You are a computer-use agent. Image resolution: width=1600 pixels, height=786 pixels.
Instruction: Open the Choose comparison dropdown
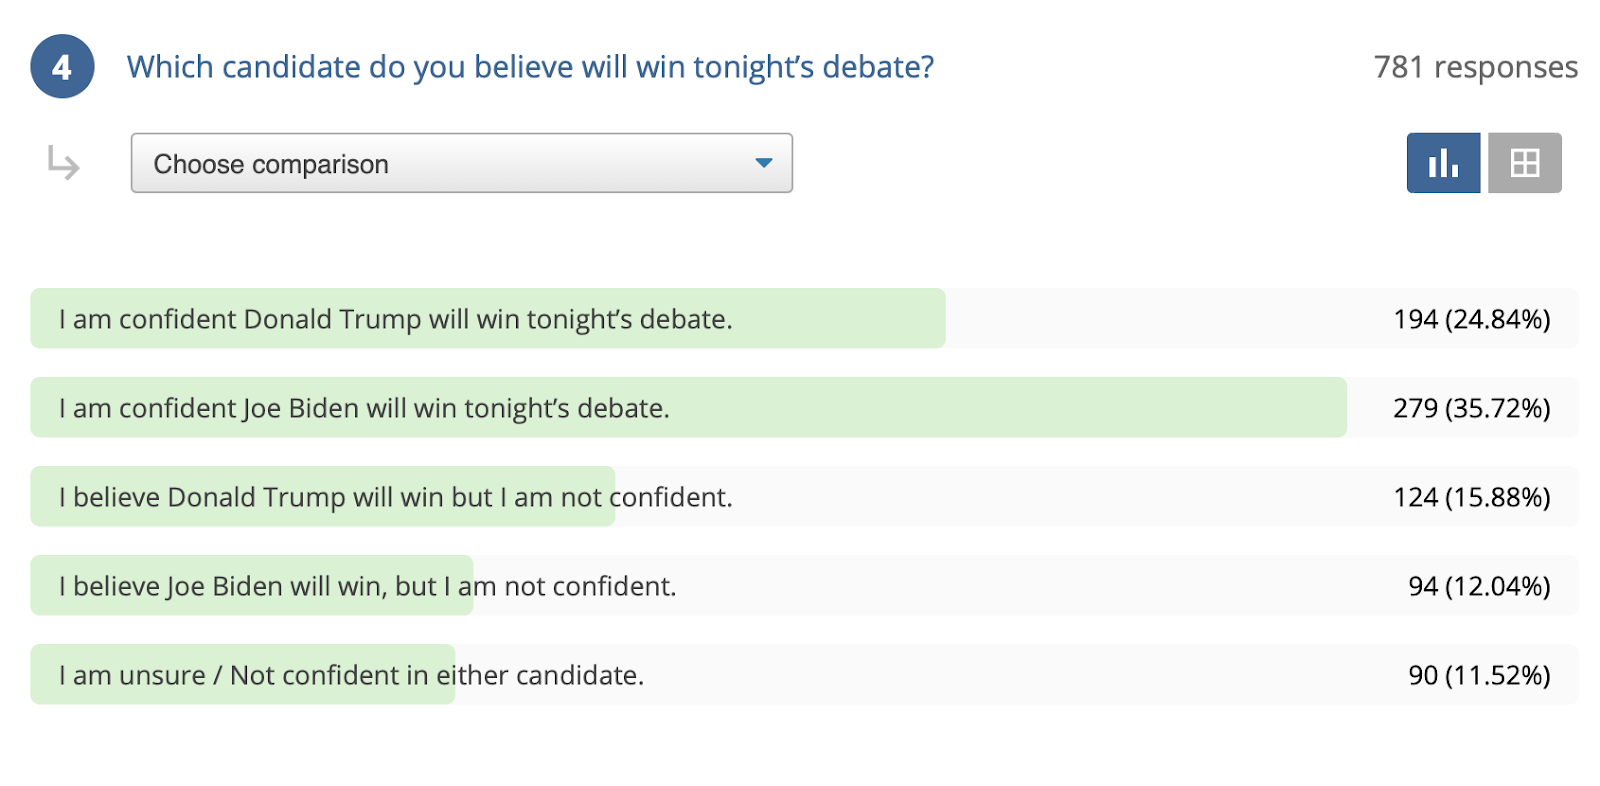click(x=462, y=163)
